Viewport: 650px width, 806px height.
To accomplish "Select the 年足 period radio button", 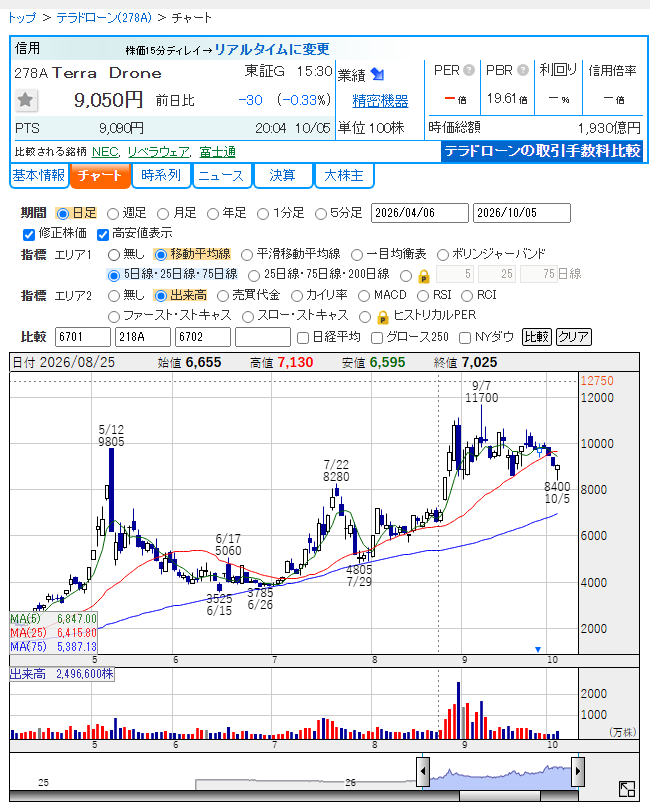I will pyautogui.click(x=213, y=213).
